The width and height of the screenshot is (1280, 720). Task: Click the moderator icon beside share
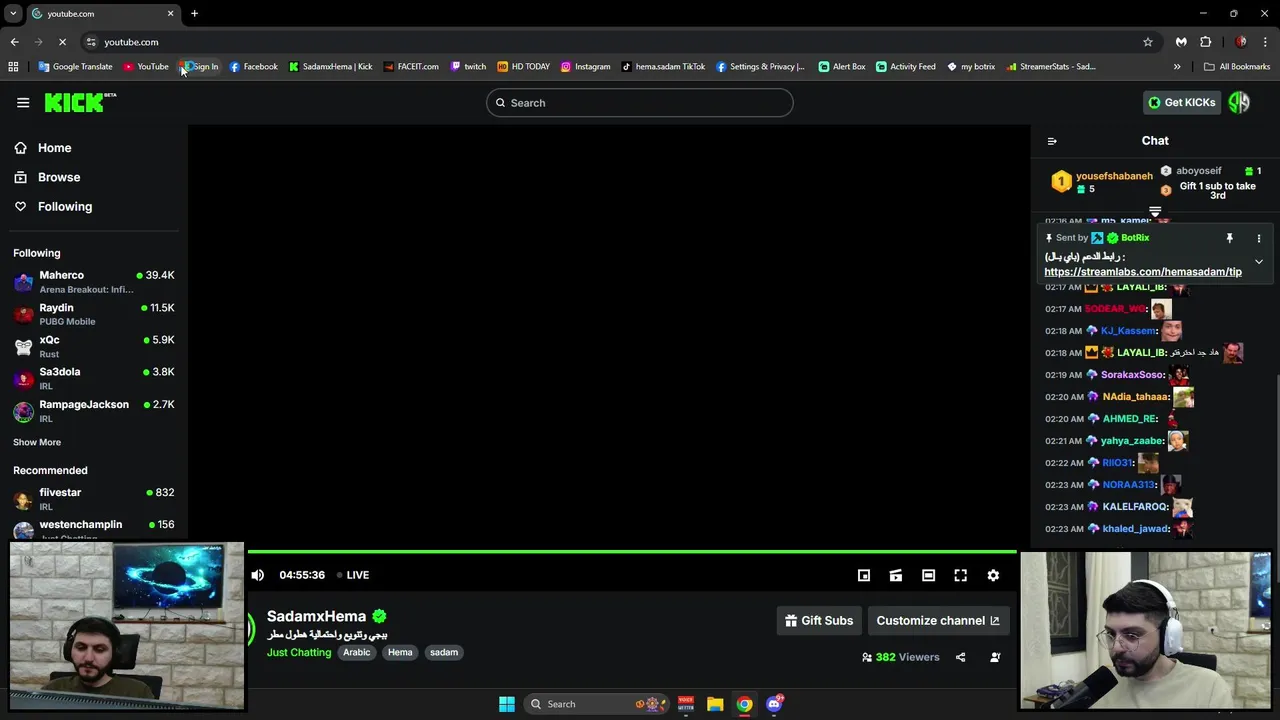click(x=995, y=657)
